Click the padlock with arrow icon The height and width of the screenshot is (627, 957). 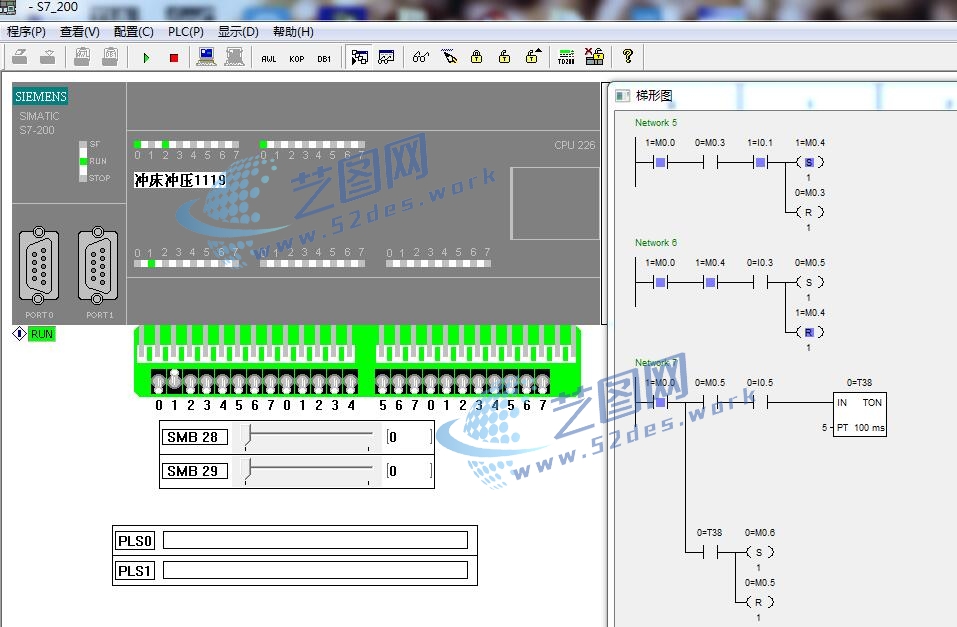click(533, 57)
